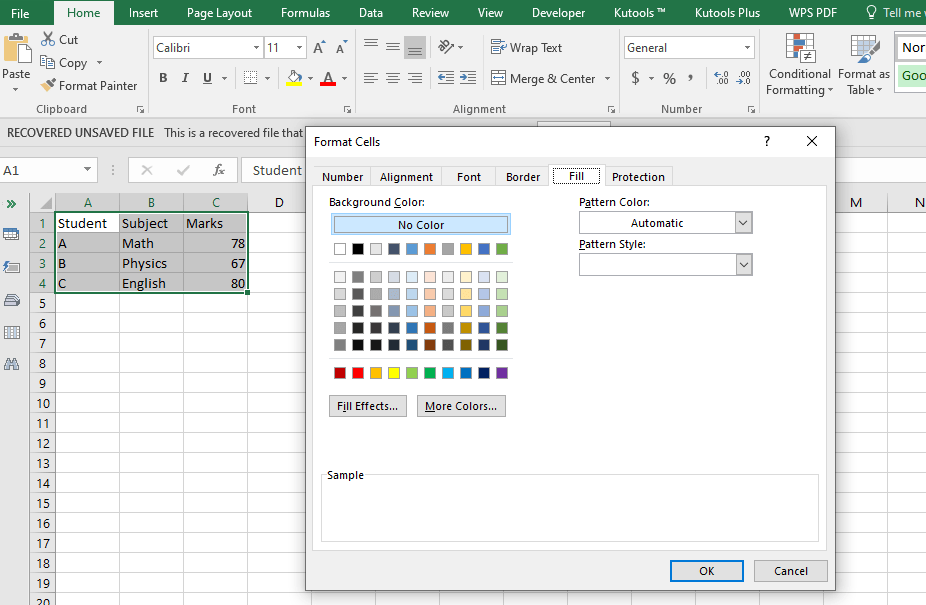Image resolution: width=926 pixels, height=605 pixels.
Task: Toggle Bold formatting
Action: [x=163, y=78]
